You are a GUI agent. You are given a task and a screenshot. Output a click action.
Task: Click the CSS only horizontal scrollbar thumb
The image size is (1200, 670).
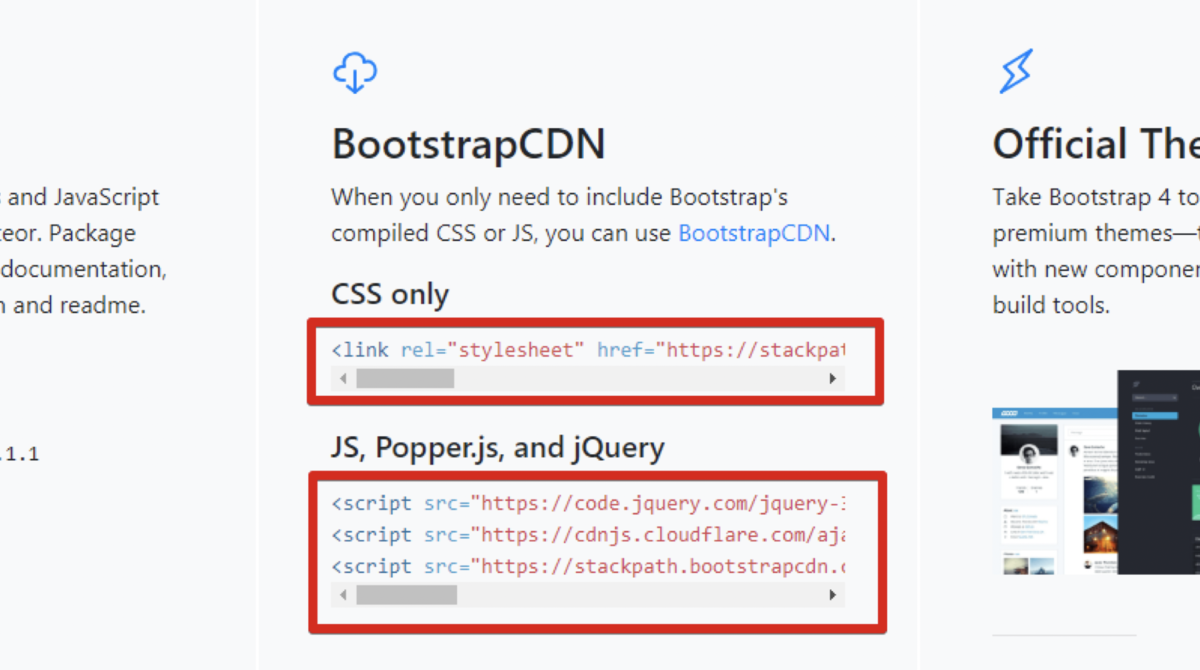coord(405,379)
